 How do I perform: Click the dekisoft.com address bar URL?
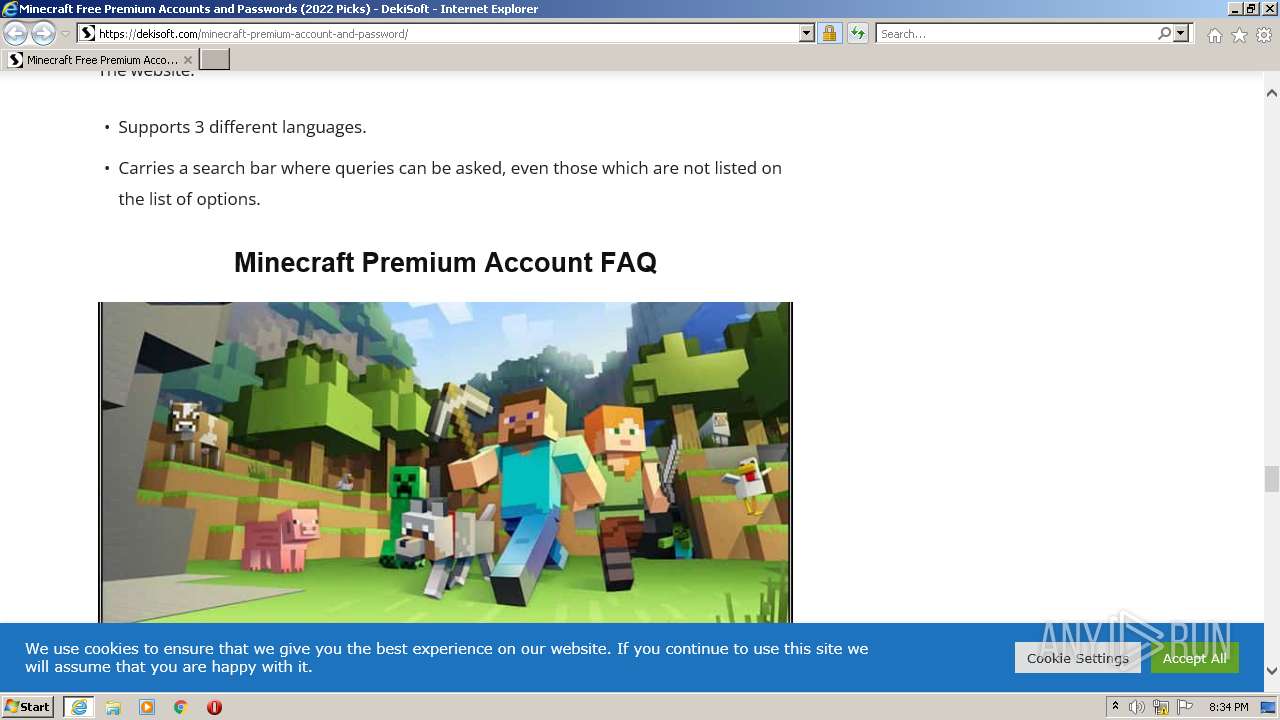click(253, 34)
